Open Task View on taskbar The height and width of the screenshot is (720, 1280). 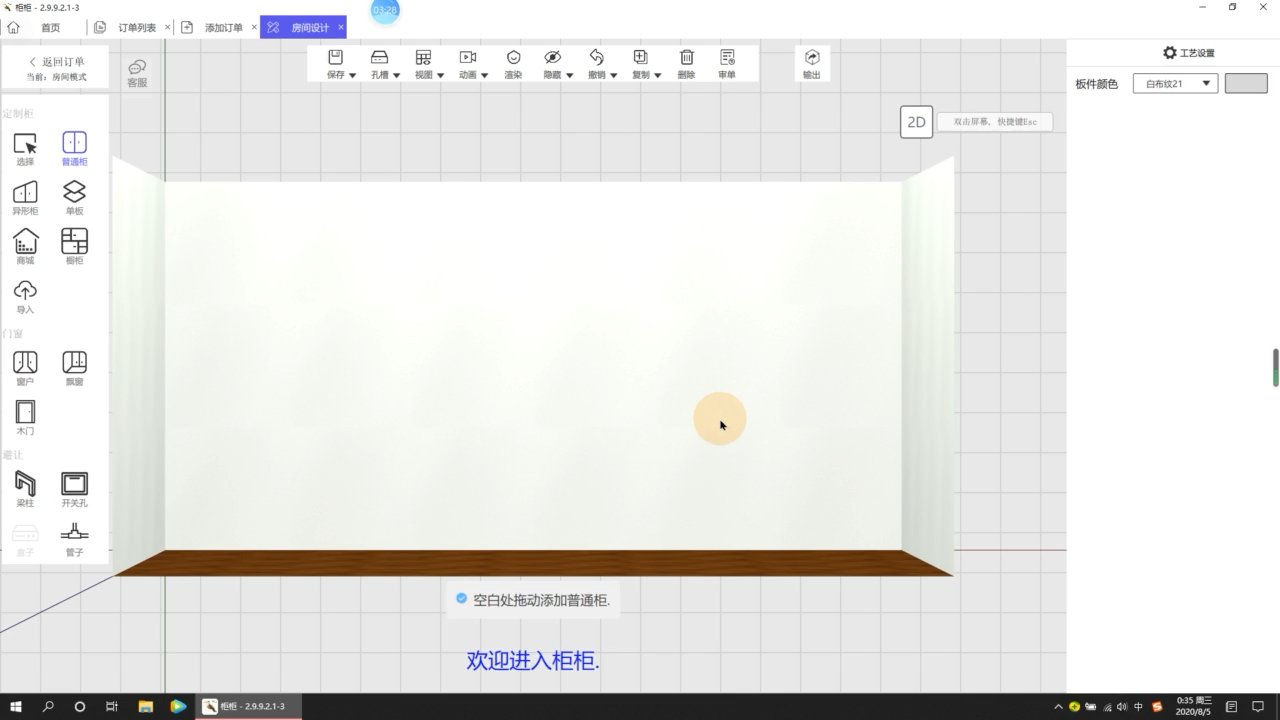tap(112, 706)
